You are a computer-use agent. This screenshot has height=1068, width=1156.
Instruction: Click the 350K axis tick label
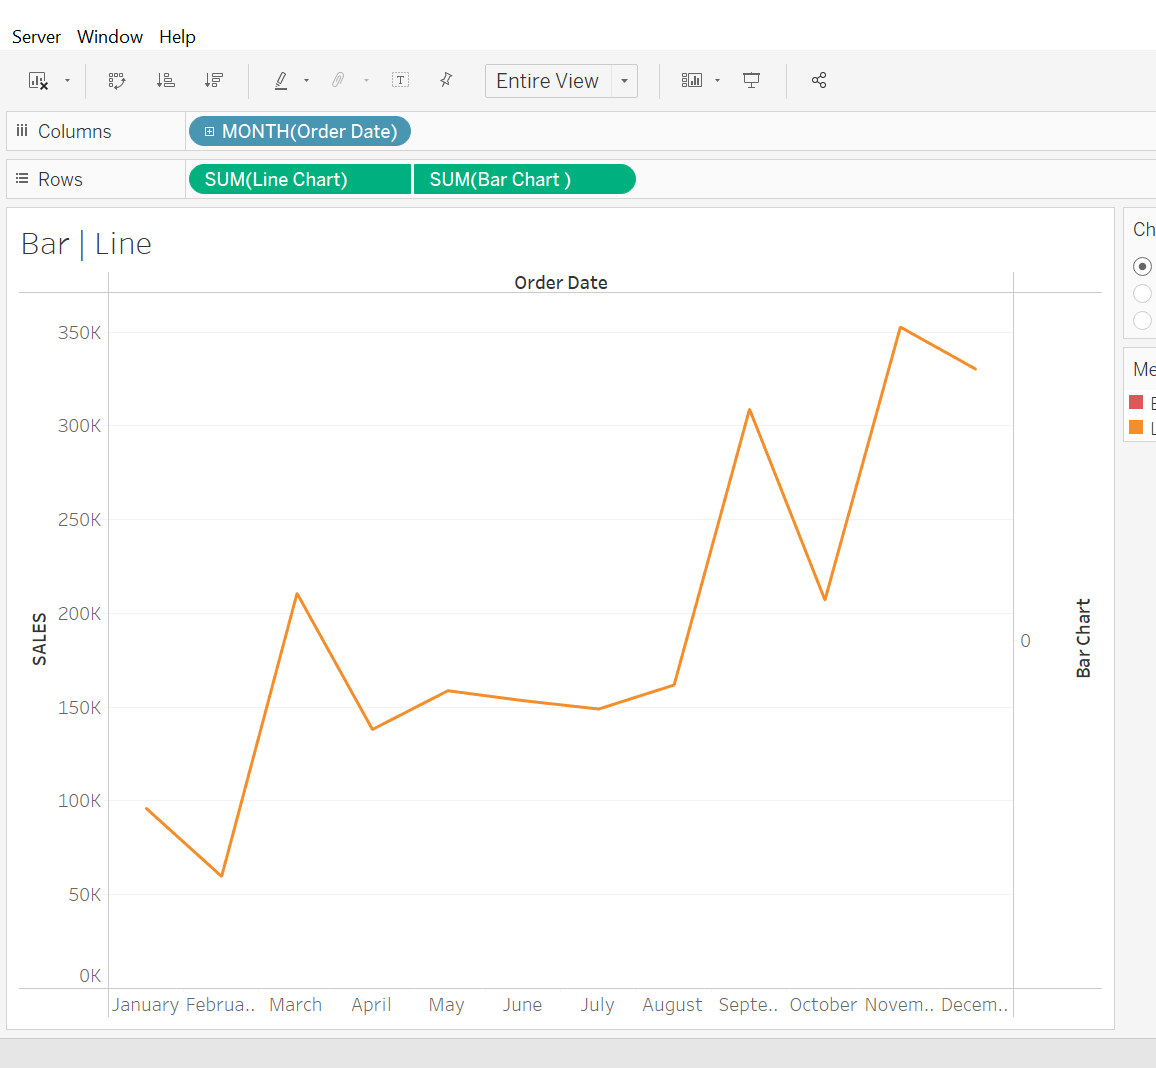[x=80, y=332]
